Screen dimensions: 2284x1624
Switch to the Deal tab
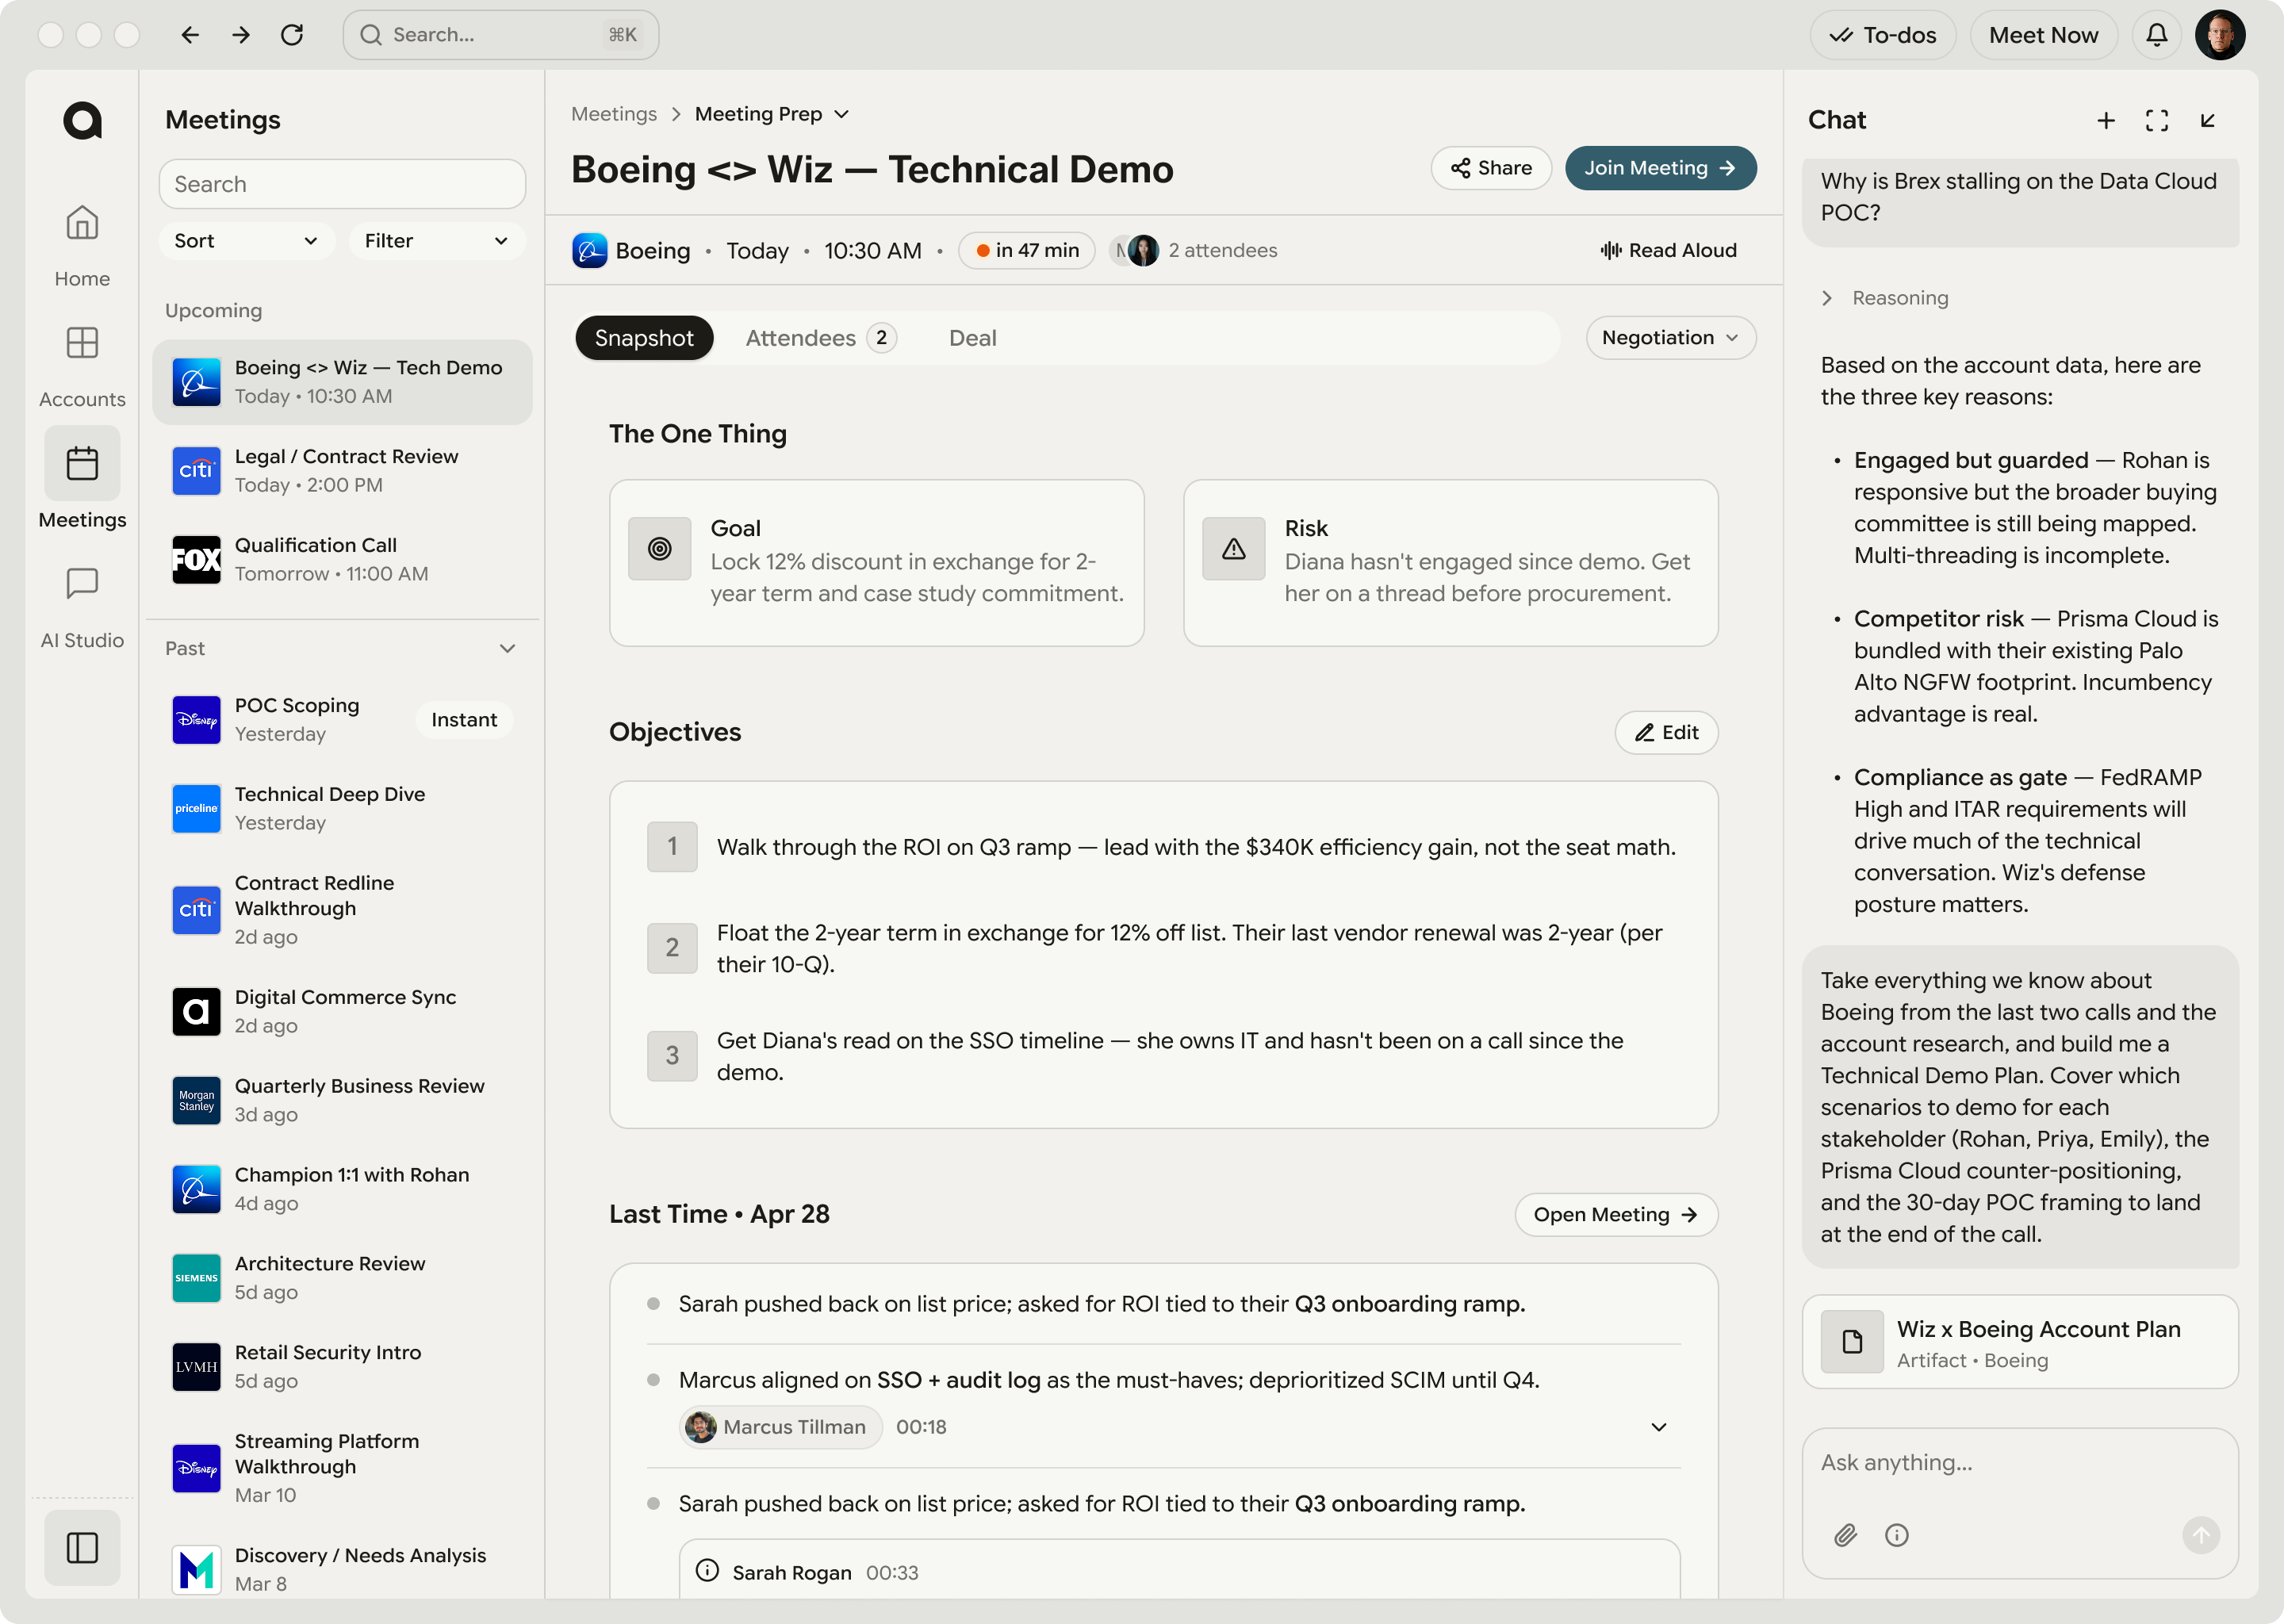[x=972, y=338]
